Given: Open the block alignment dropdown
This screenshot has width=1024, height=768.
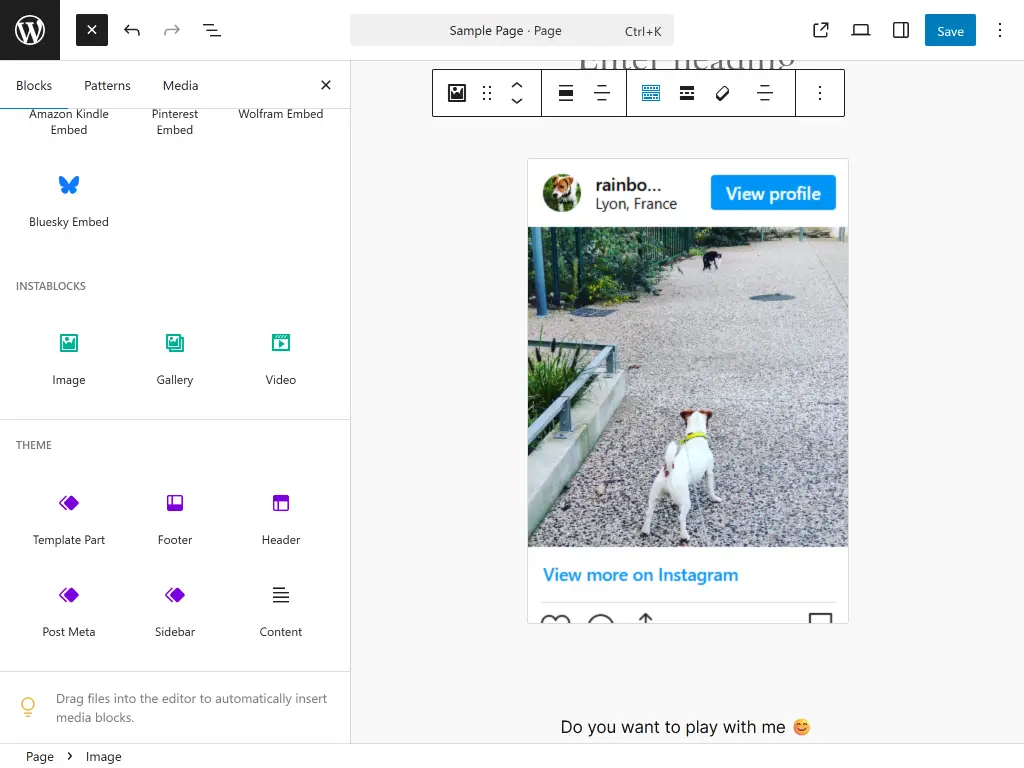Looking at the screenshot, I should pos(565,93).
